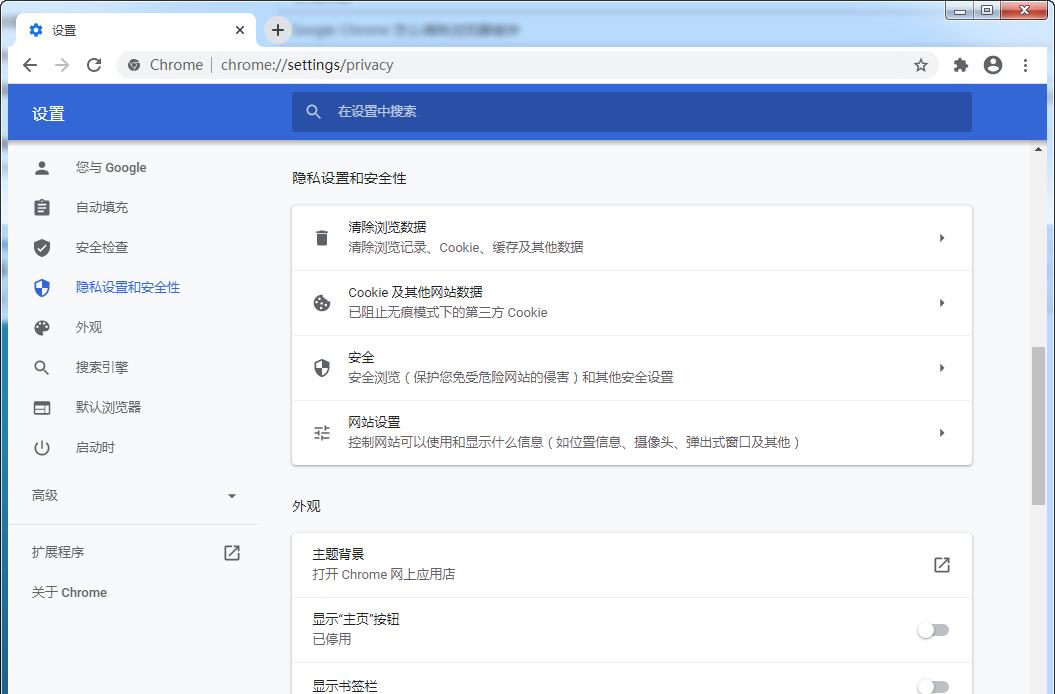Expand the 高级 section arrow
The image size is (1055, 694).
[231, 496]
